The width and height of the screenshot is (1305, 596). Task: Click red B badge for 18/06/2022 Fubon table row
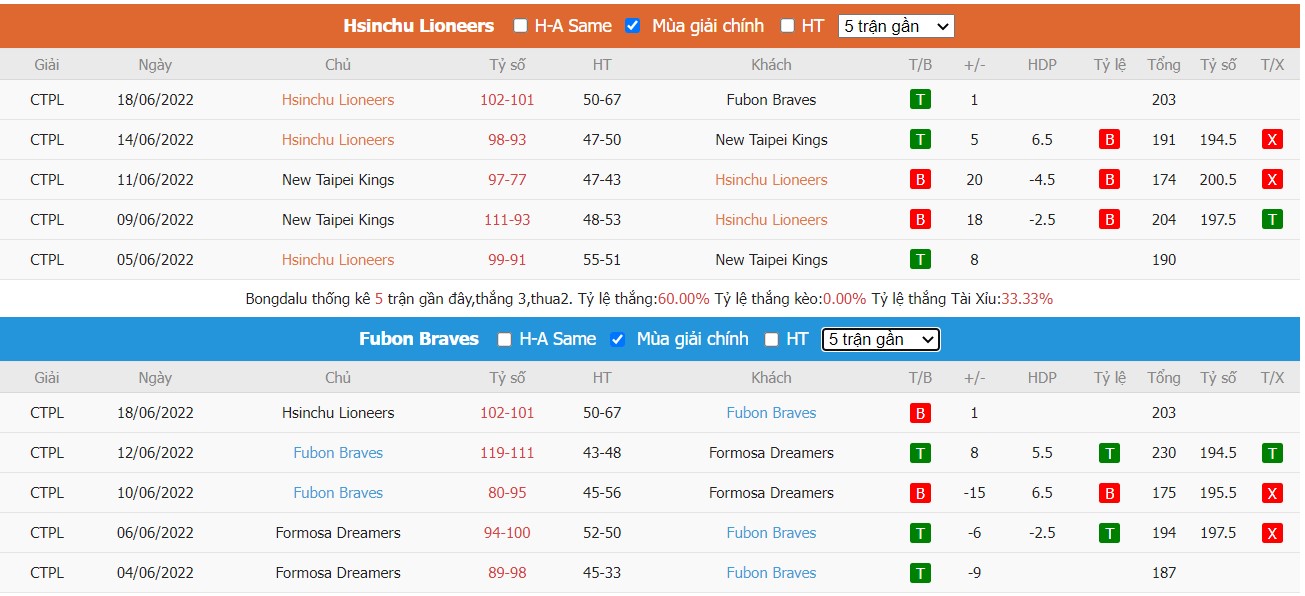[x=920, y=413]
